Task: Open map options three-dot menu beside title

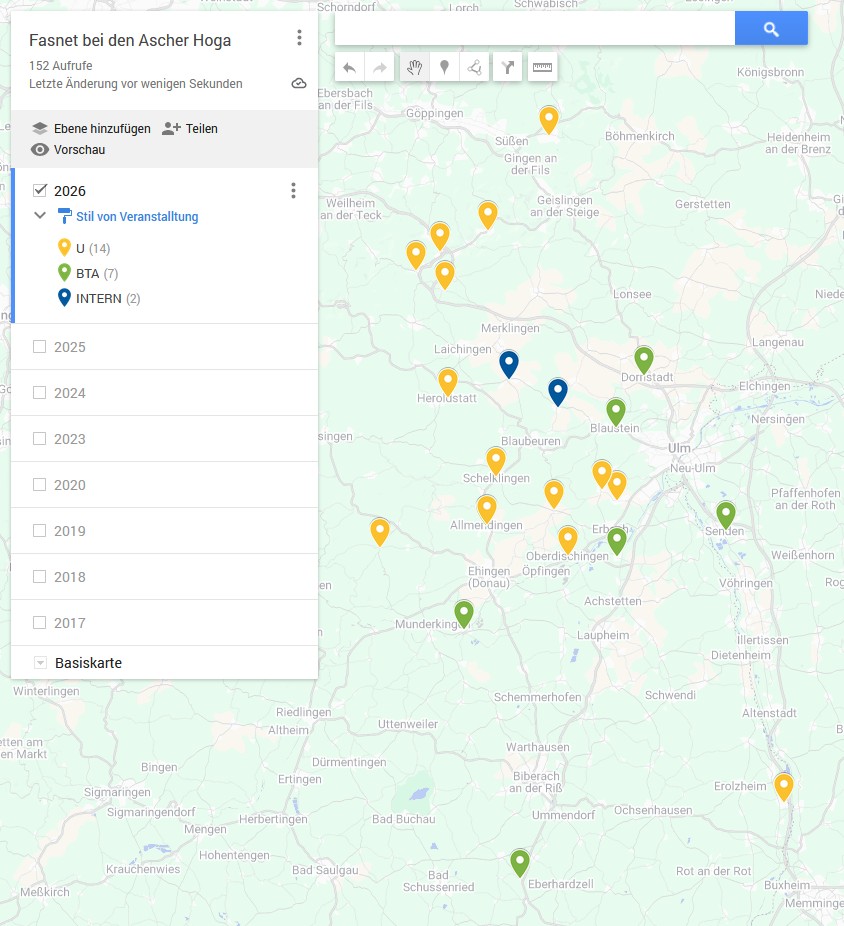Action: pos(299,39)
